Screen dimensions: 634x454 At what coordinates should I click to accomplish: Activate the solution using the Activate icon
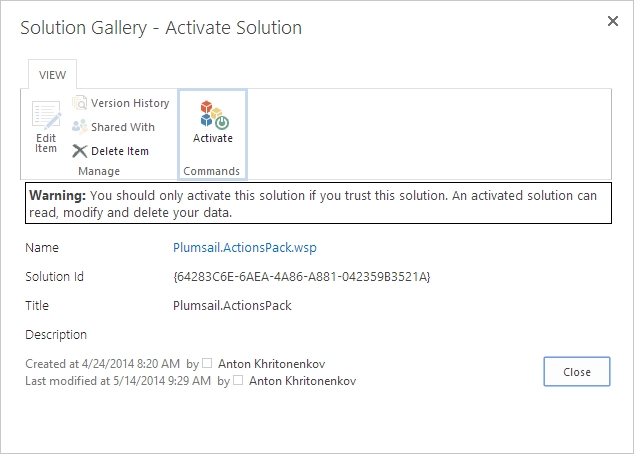[212, 122]
